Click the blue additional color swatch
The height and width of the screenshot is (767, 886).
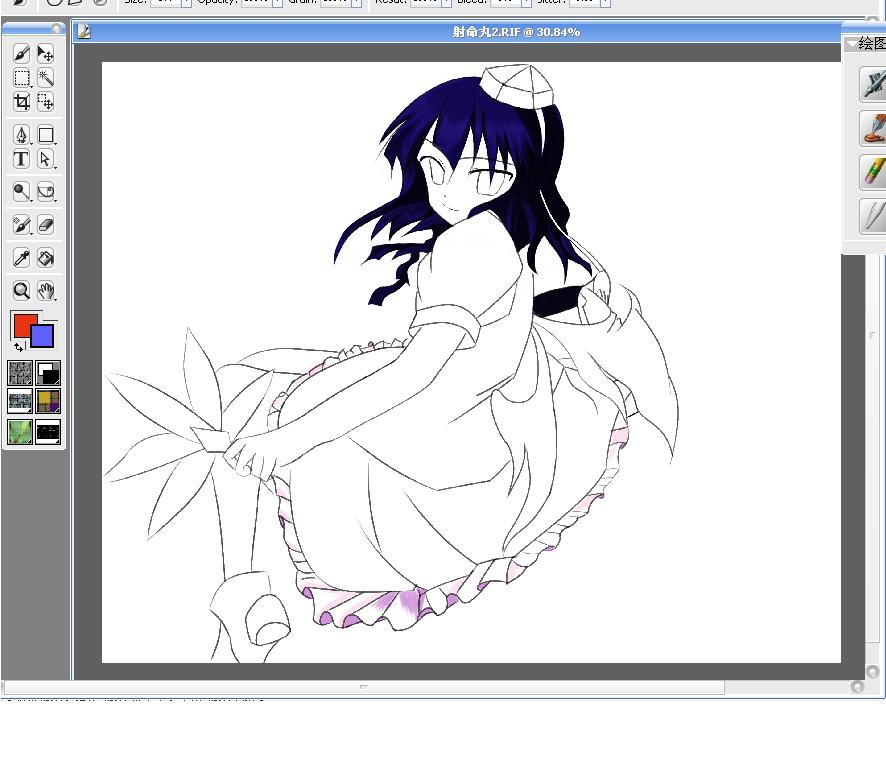42,336
